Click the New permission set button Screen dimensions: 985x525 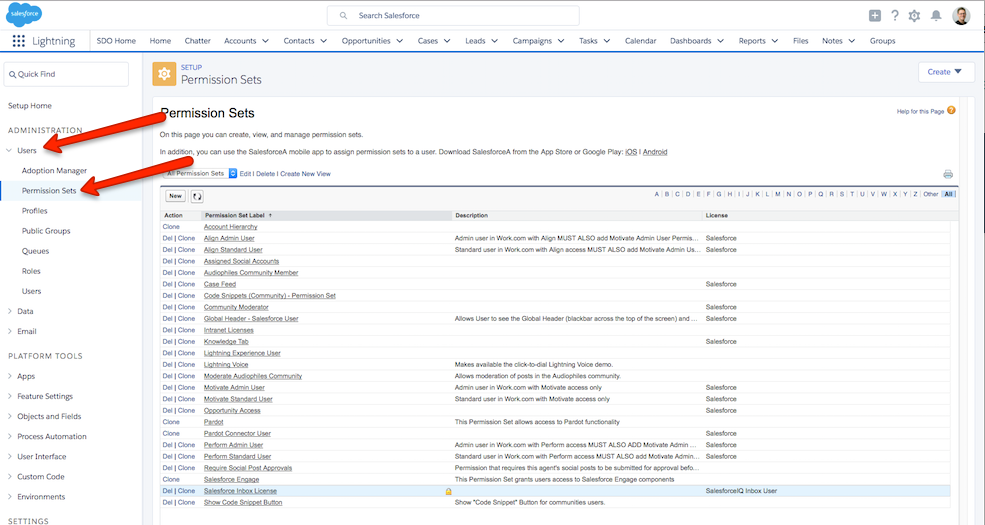pyautogui.click(x=175, y=196)
